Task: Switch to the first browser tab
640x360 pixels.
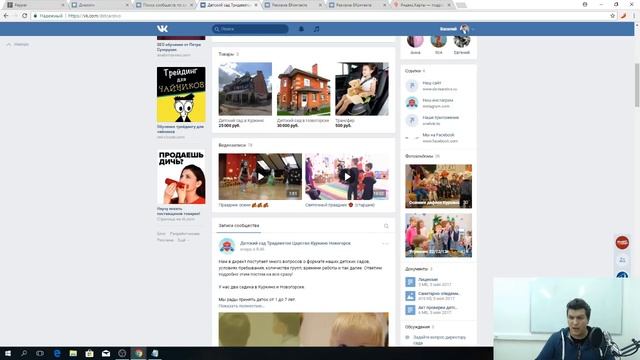Action: pos(35,5)
